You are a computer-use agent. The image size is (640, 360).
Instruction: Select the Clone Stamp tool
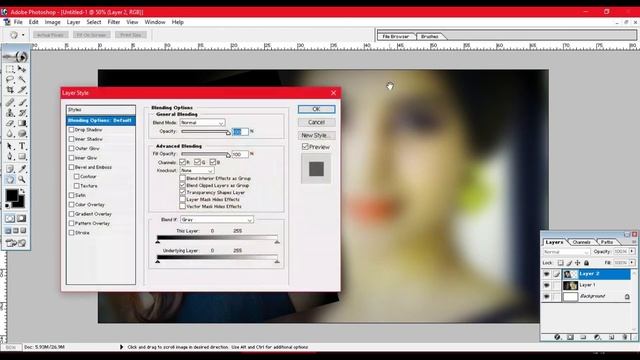click(x=10, y=113)
